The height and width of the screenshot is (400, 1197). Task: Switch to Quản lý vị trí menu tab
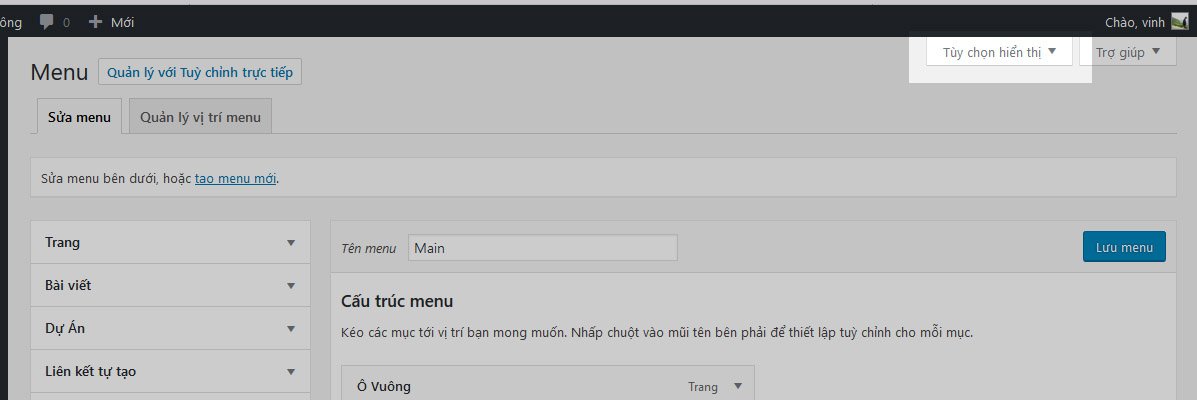tap(200, 117)
